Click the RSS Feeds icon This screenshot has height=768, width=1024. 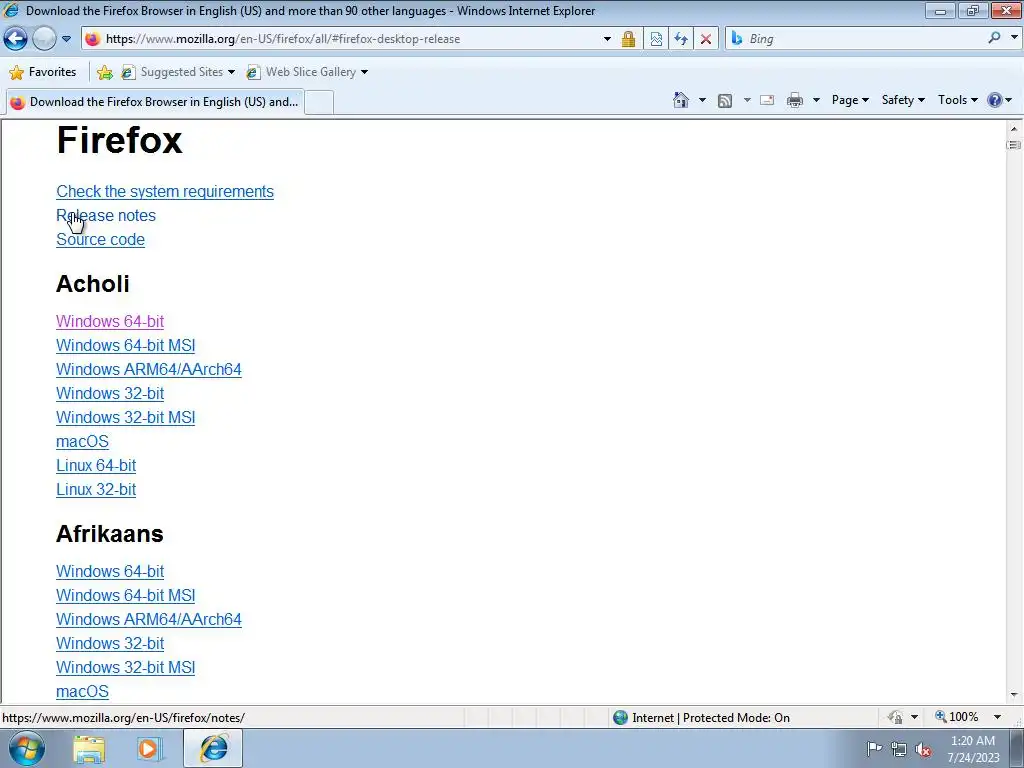724,100
